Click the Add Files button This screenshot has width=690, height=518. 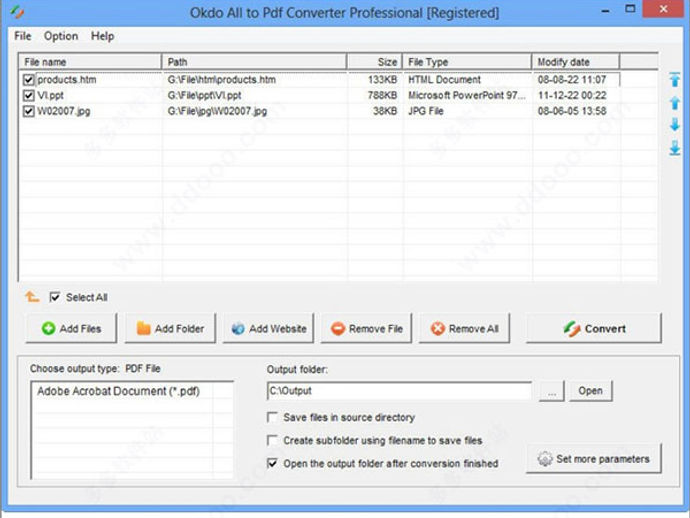[x=71, y=328]
